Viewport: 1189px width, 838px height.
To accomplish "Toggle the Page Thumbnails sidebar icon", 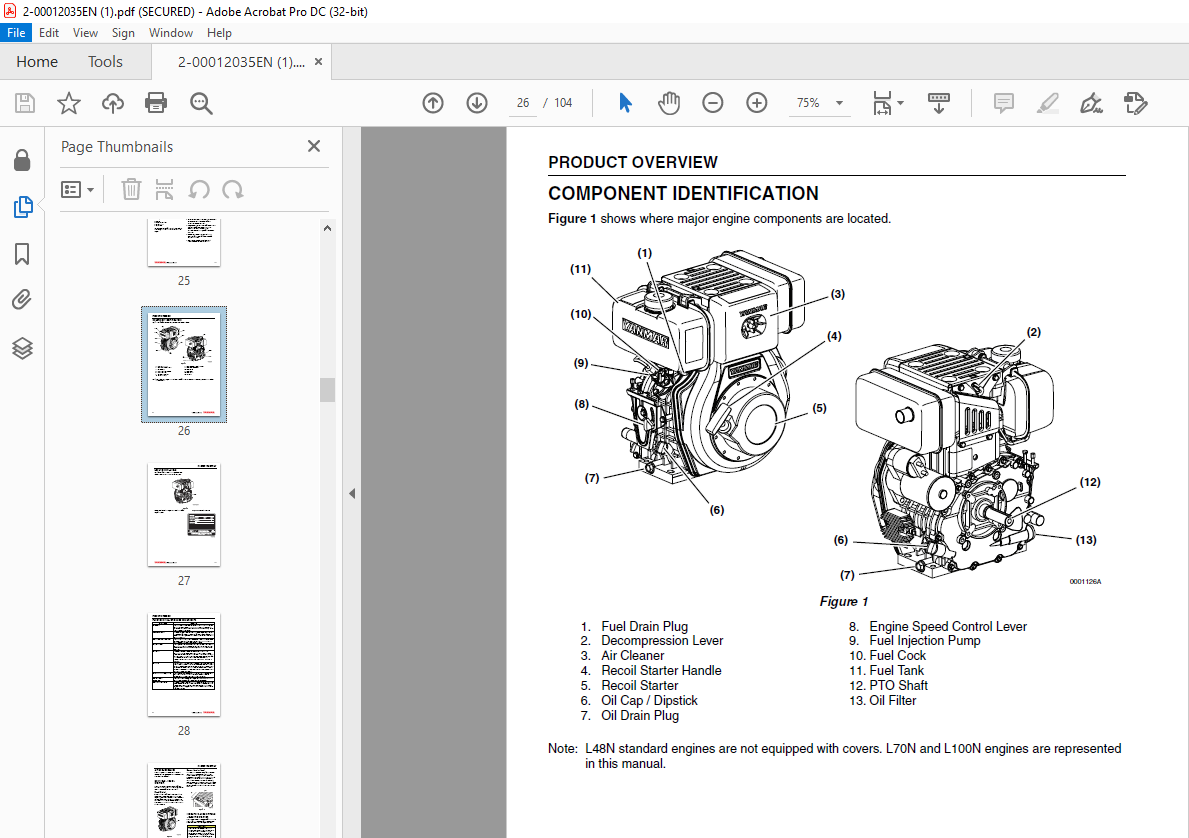I will pos(23,207).
